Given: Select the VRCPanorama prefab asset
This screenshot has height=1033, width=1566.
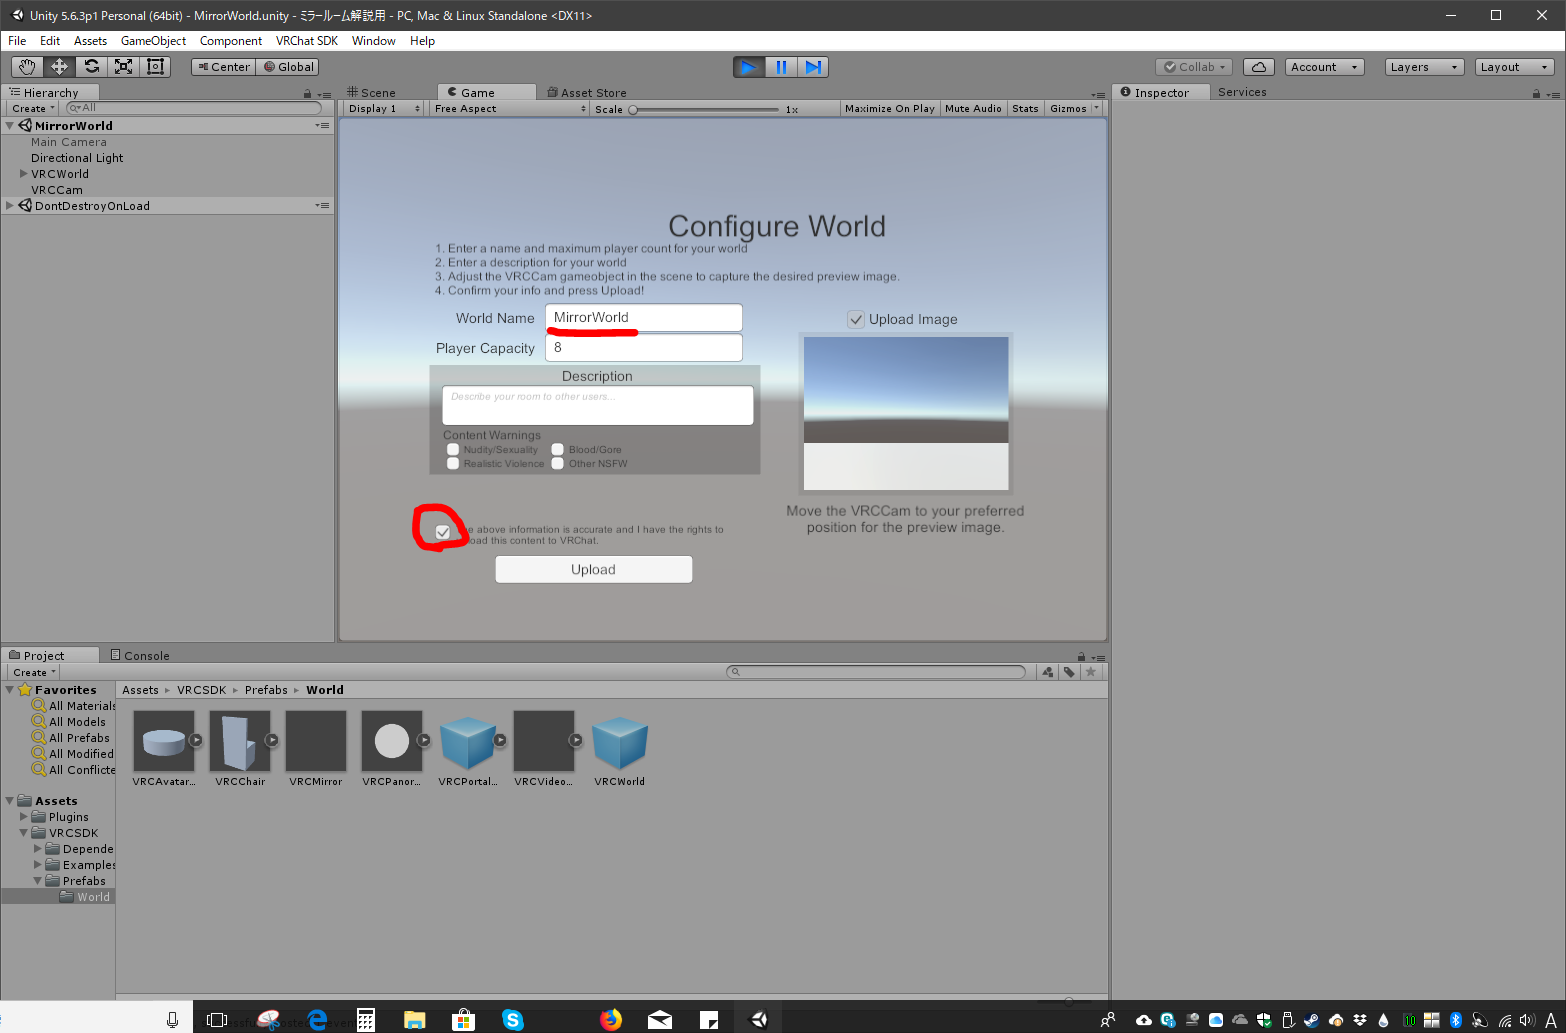Looking at the screenshot, I should 392,749.
